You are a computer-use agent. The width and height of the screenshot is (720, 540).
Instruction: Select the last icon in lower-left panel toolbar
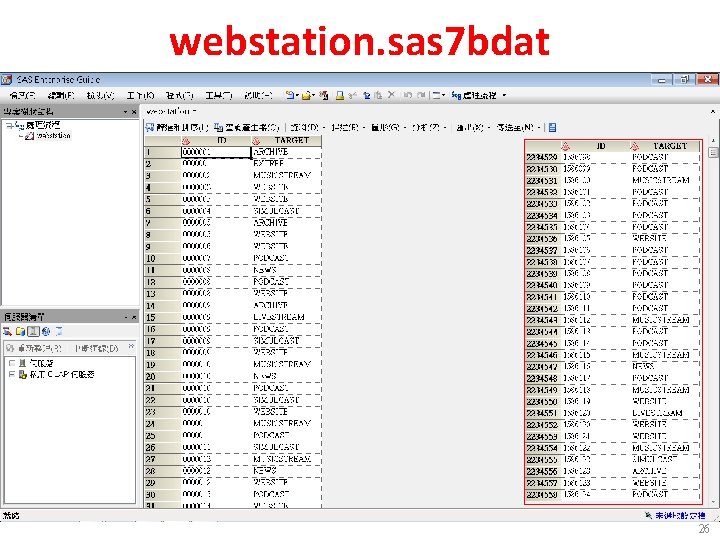click(59, 331)
